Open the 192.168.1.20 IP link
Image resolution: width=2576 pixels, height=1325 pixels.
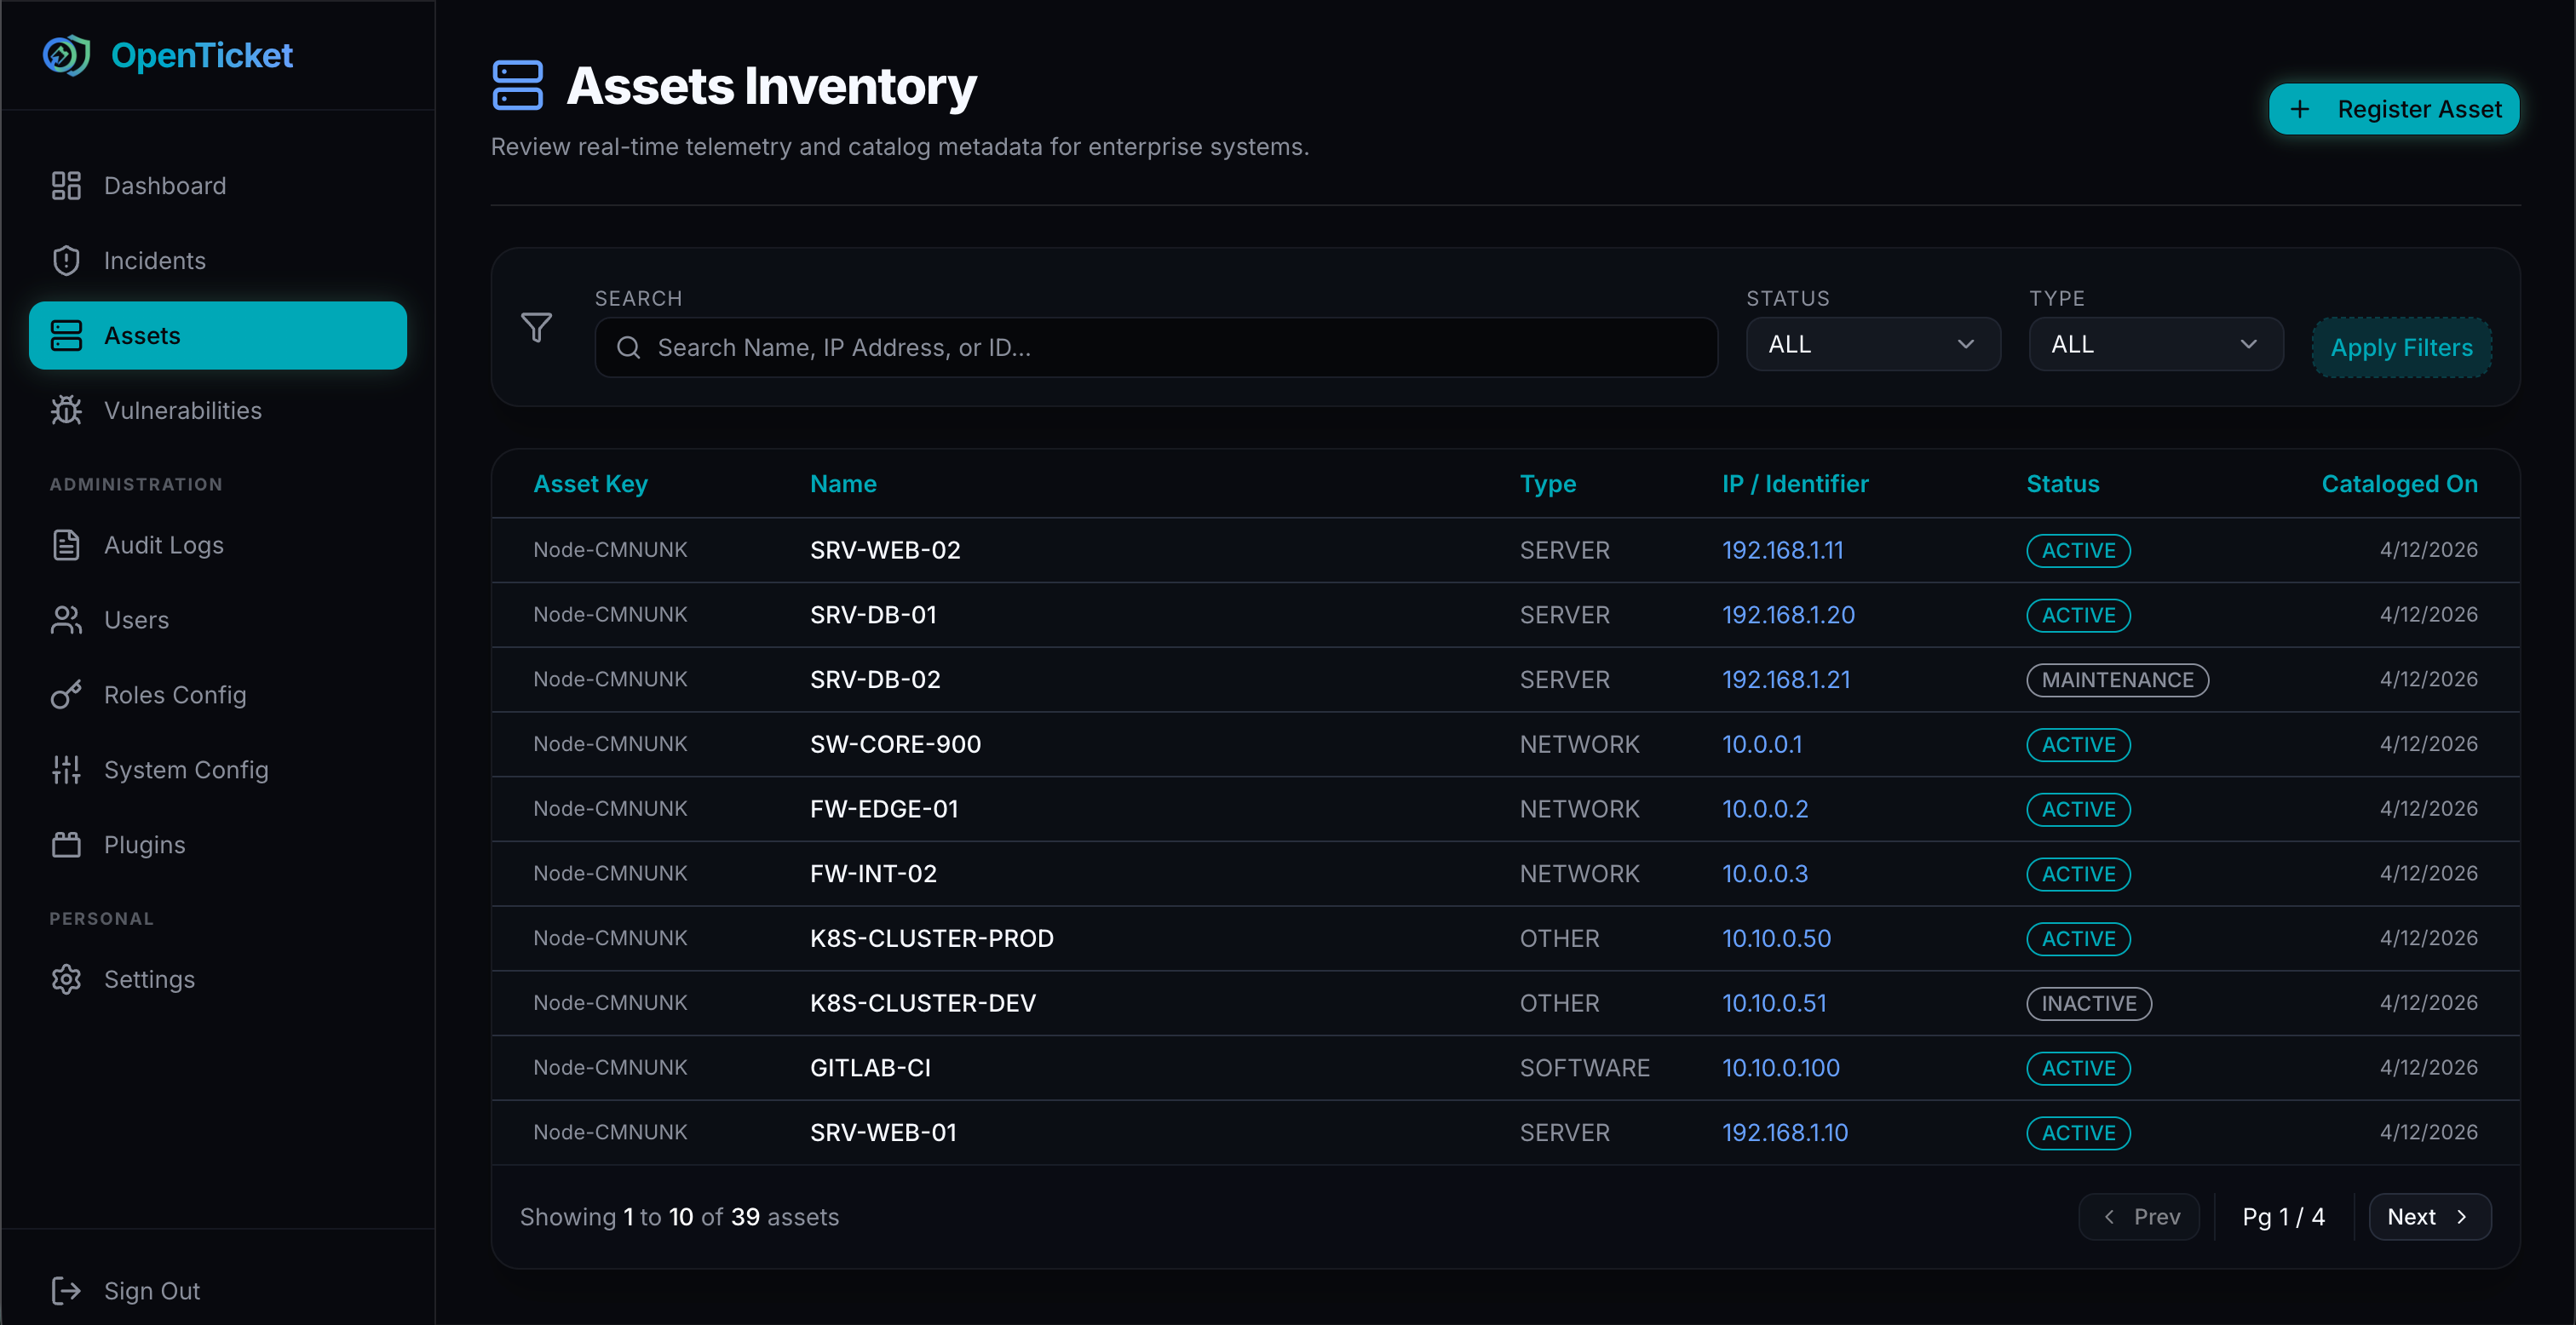coord(1787,614)
